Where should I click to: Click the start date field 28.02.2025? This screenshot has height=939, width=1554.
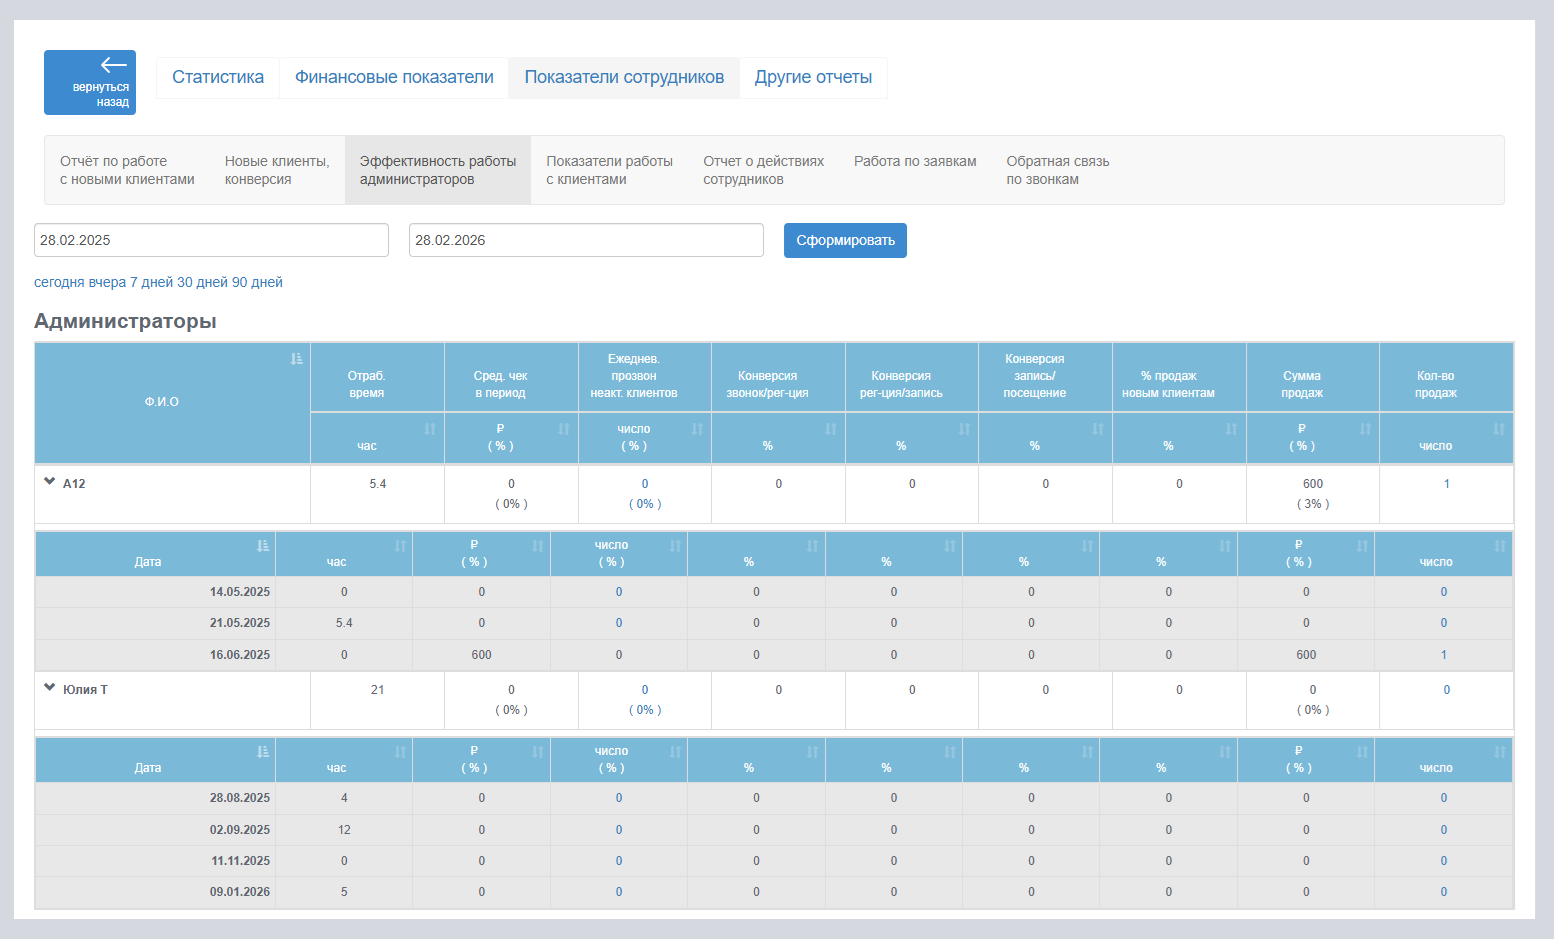[211, 240]
